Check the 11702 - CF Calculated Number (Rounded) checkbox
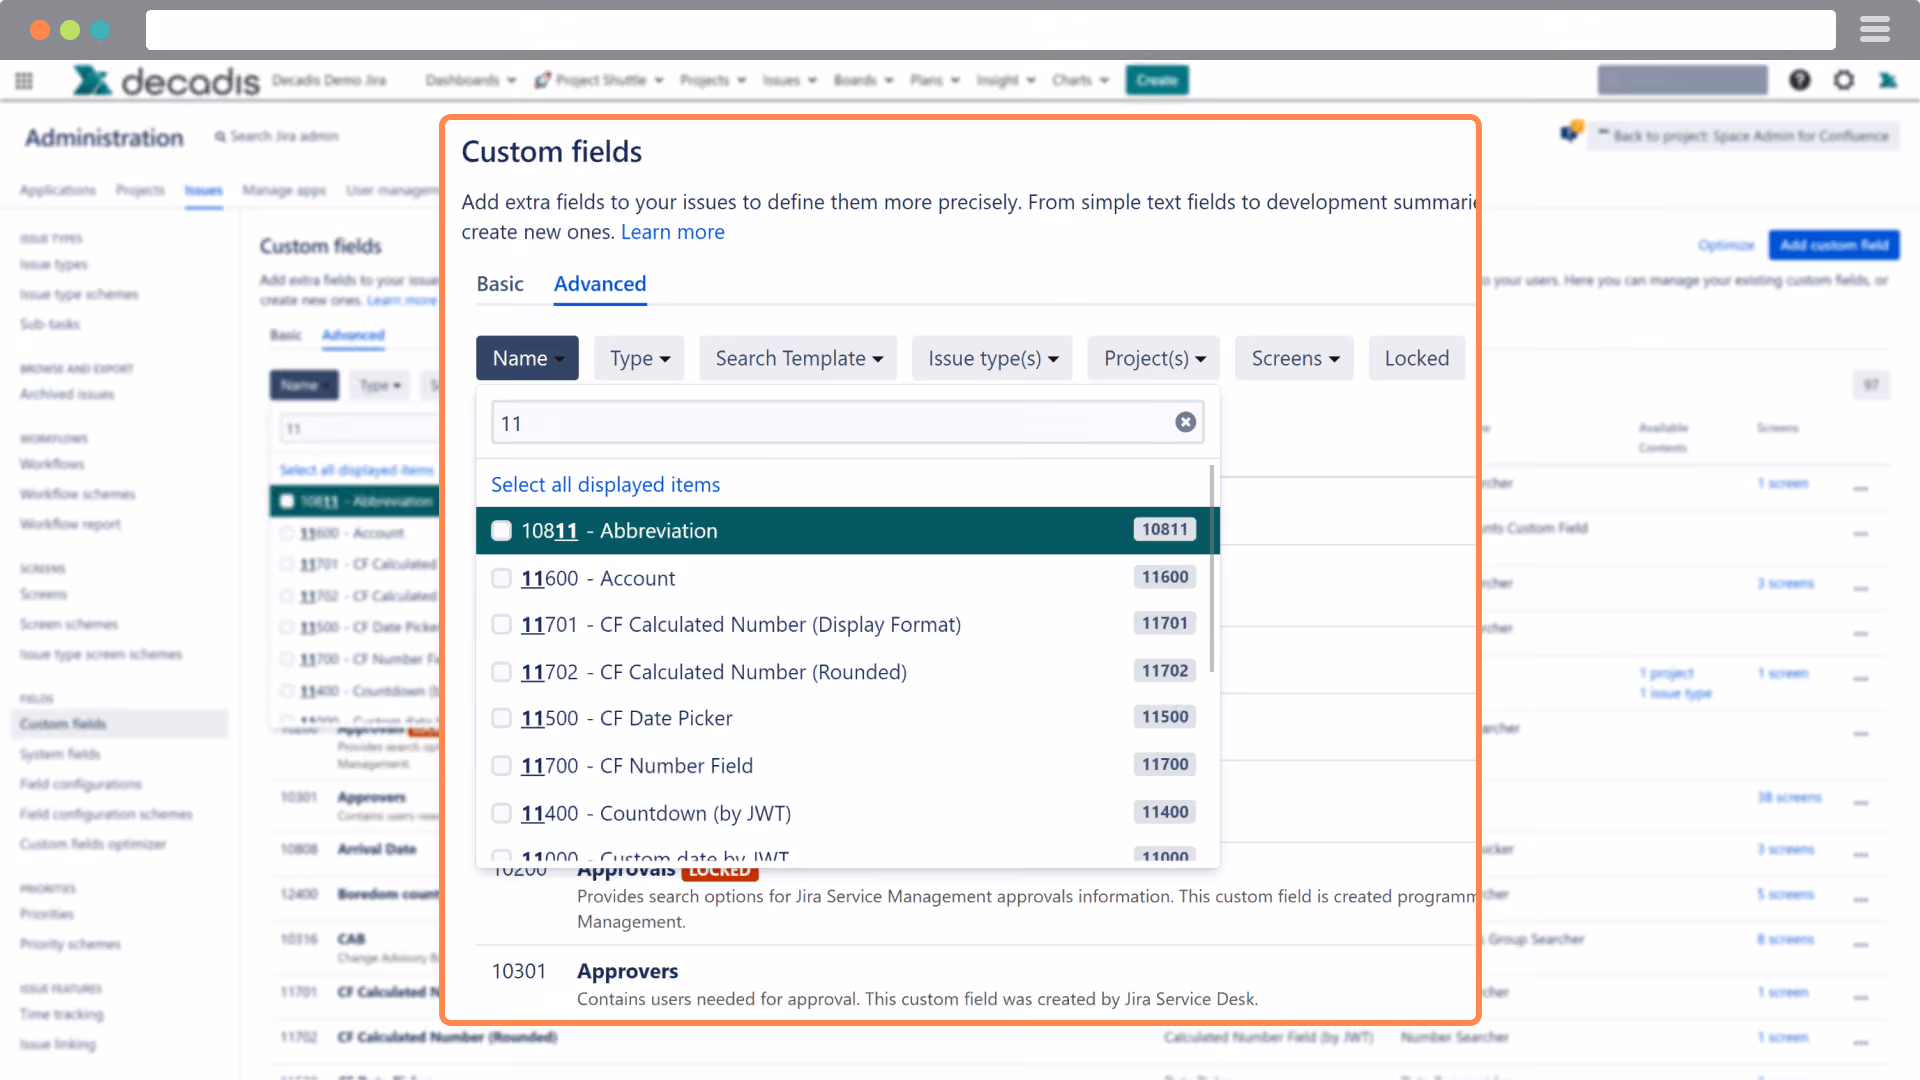 click(x=501, y=672)
